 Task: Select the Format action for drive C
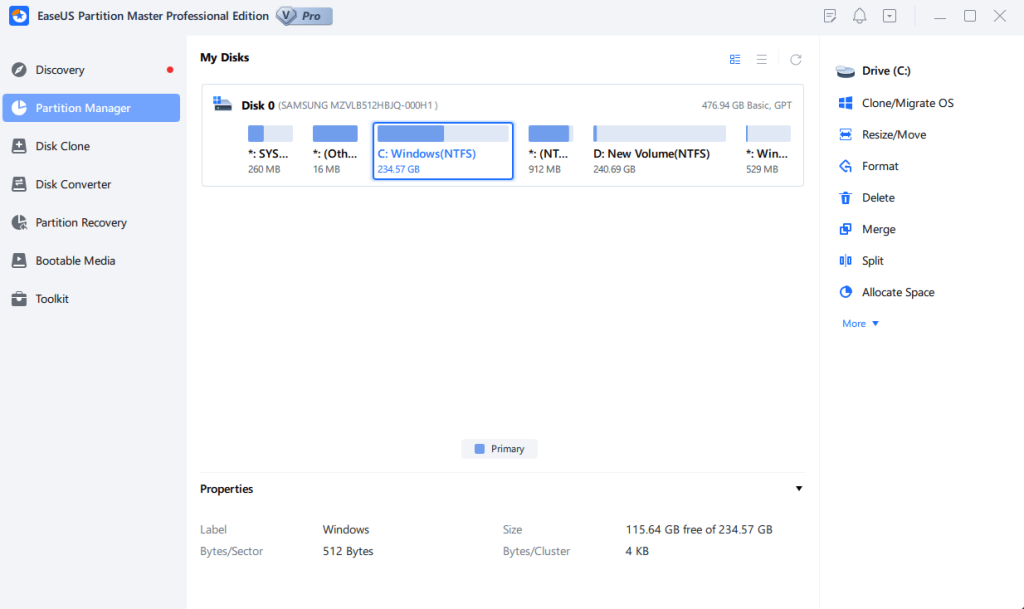point(876,166)
